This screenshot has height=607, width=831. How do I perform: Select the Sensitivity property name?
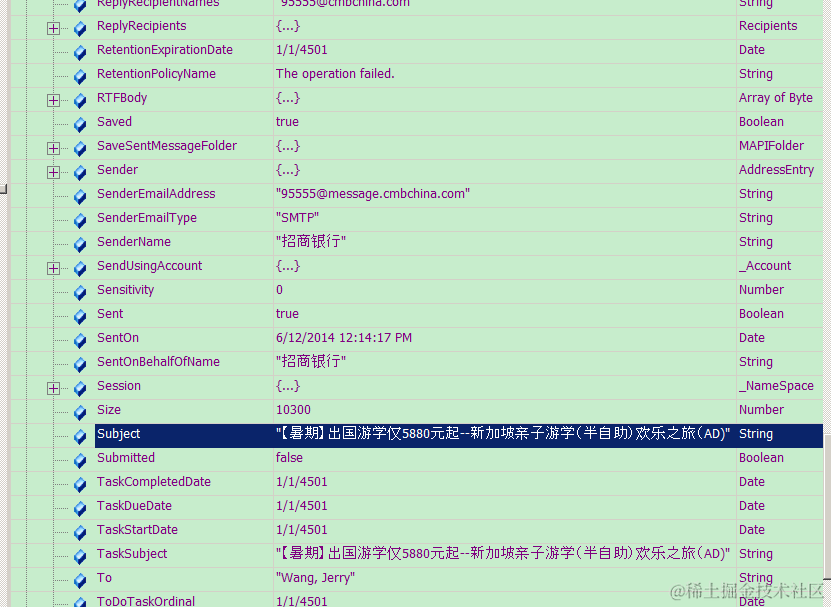pyautogui.click(x=126, y=290)
